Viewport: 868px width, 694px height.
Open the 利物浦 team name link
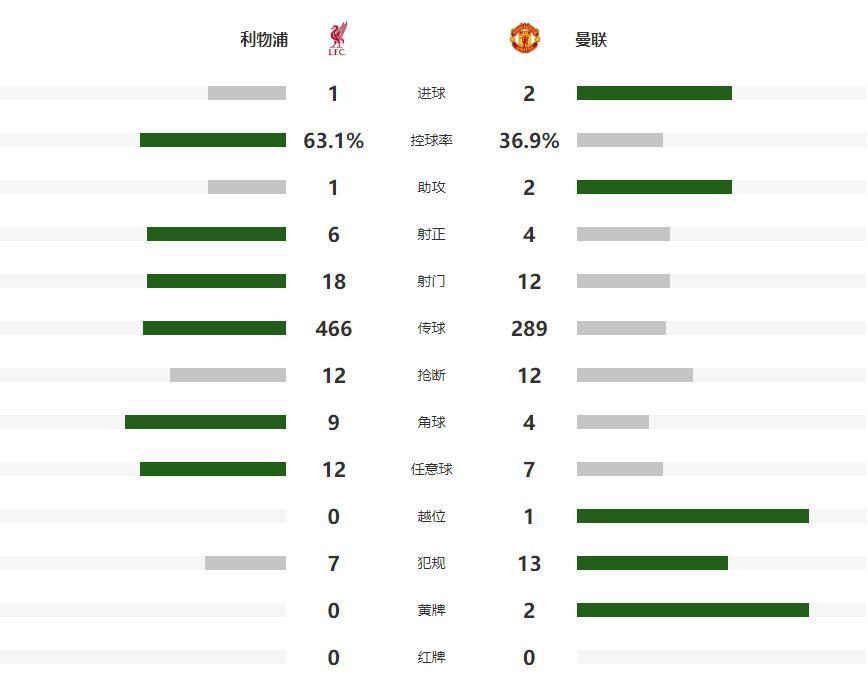point(264,40)
